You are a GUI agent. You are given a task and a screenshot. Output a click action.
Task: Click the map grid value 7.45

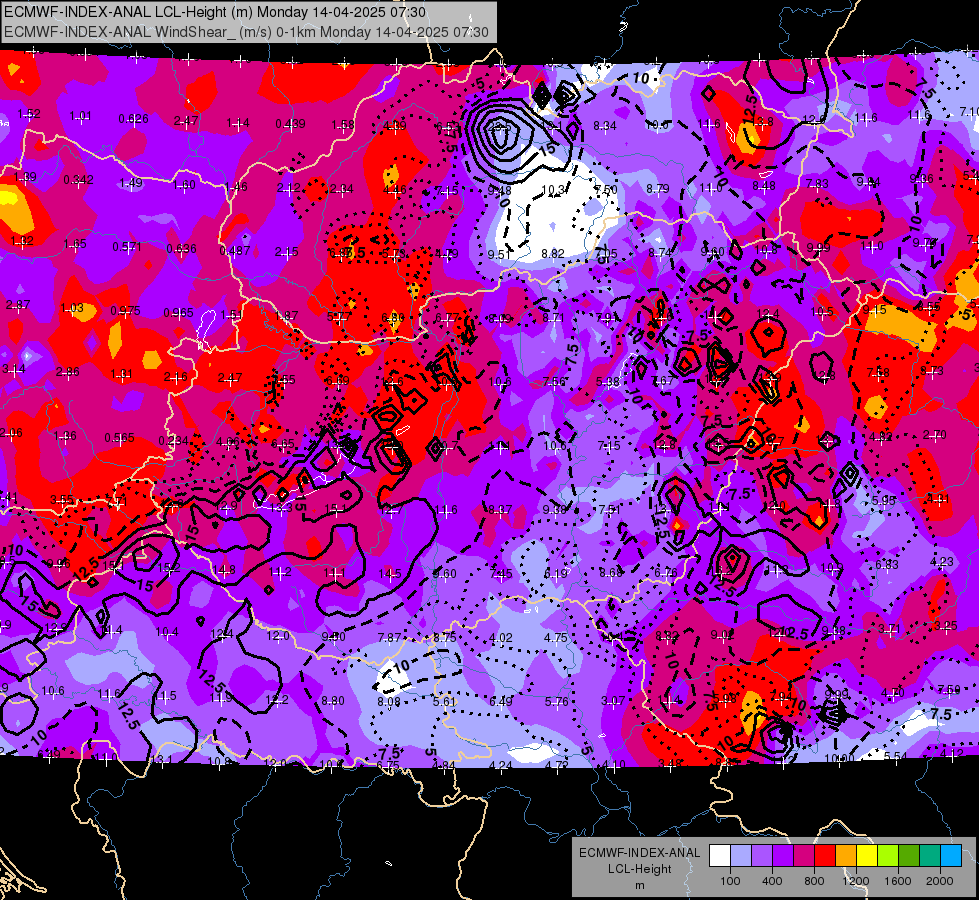pos(500,573)
